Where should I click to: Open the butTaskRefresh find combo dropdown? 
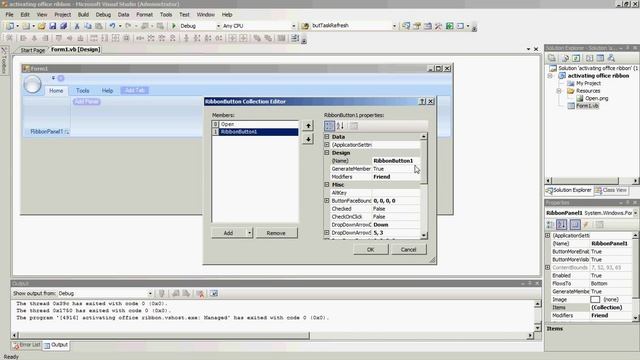pos(394,26)
